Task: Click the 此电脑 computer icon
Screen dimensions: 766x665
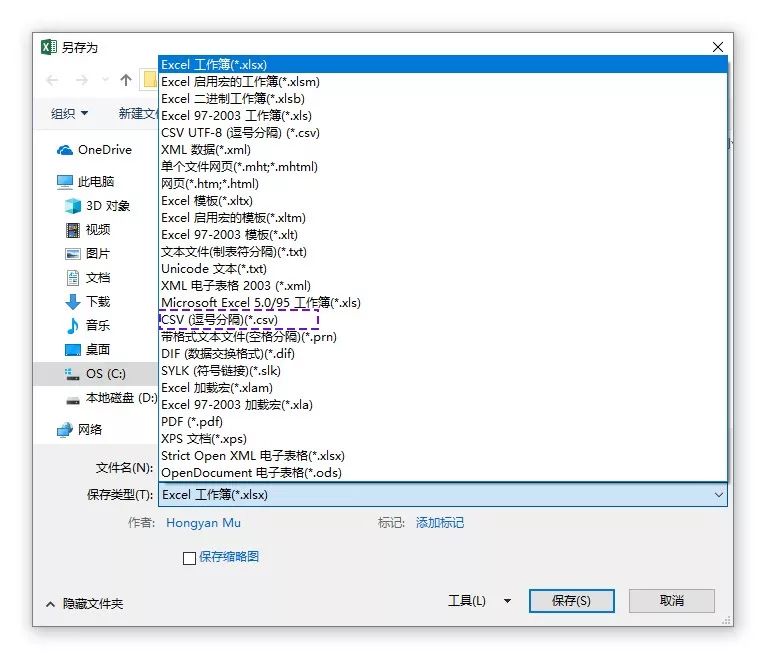Action: coord(64,182)
